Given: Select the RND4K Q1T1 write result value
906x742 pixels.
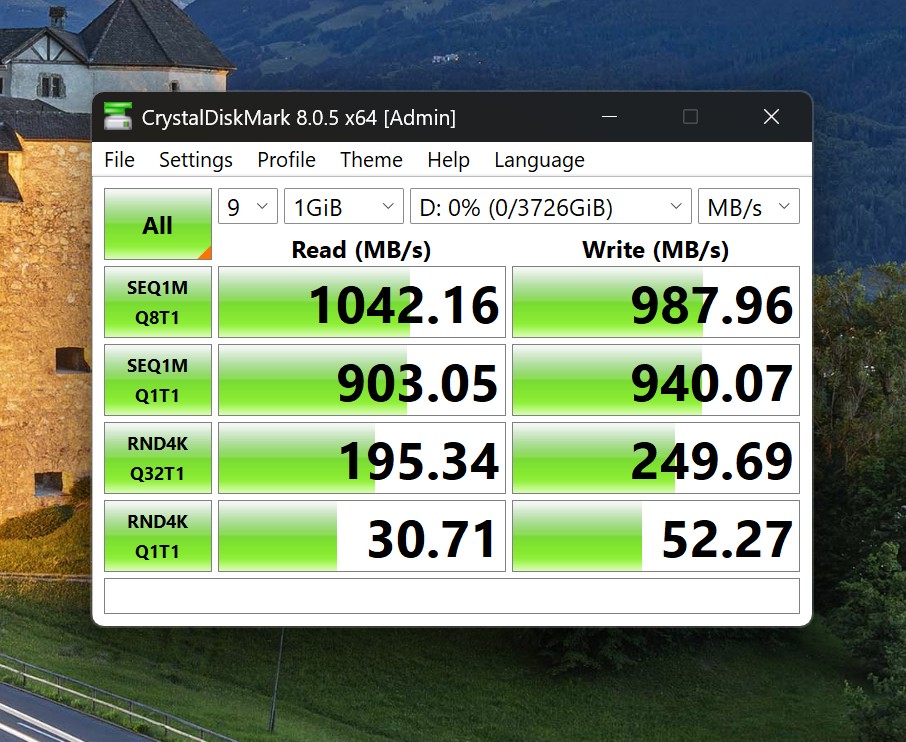Looking at the screenshot, I should (655, 536).
